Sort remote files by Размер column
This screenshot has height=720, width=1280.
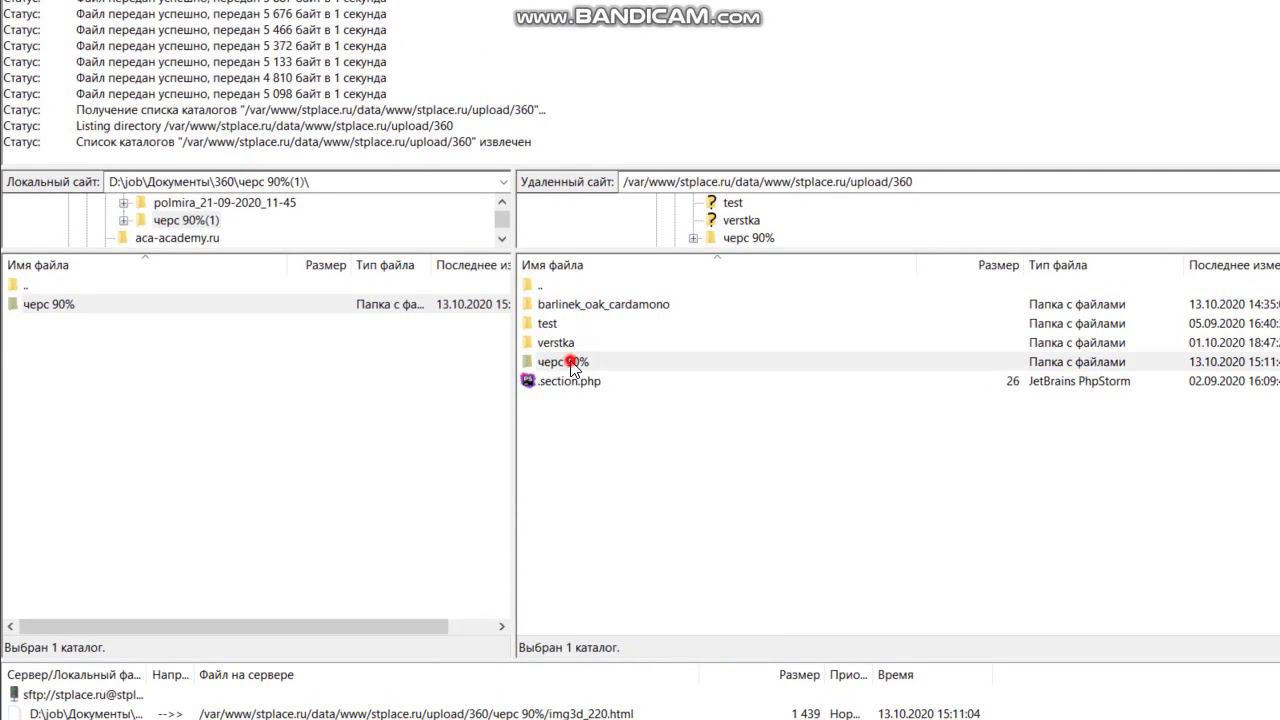point(970,265)
